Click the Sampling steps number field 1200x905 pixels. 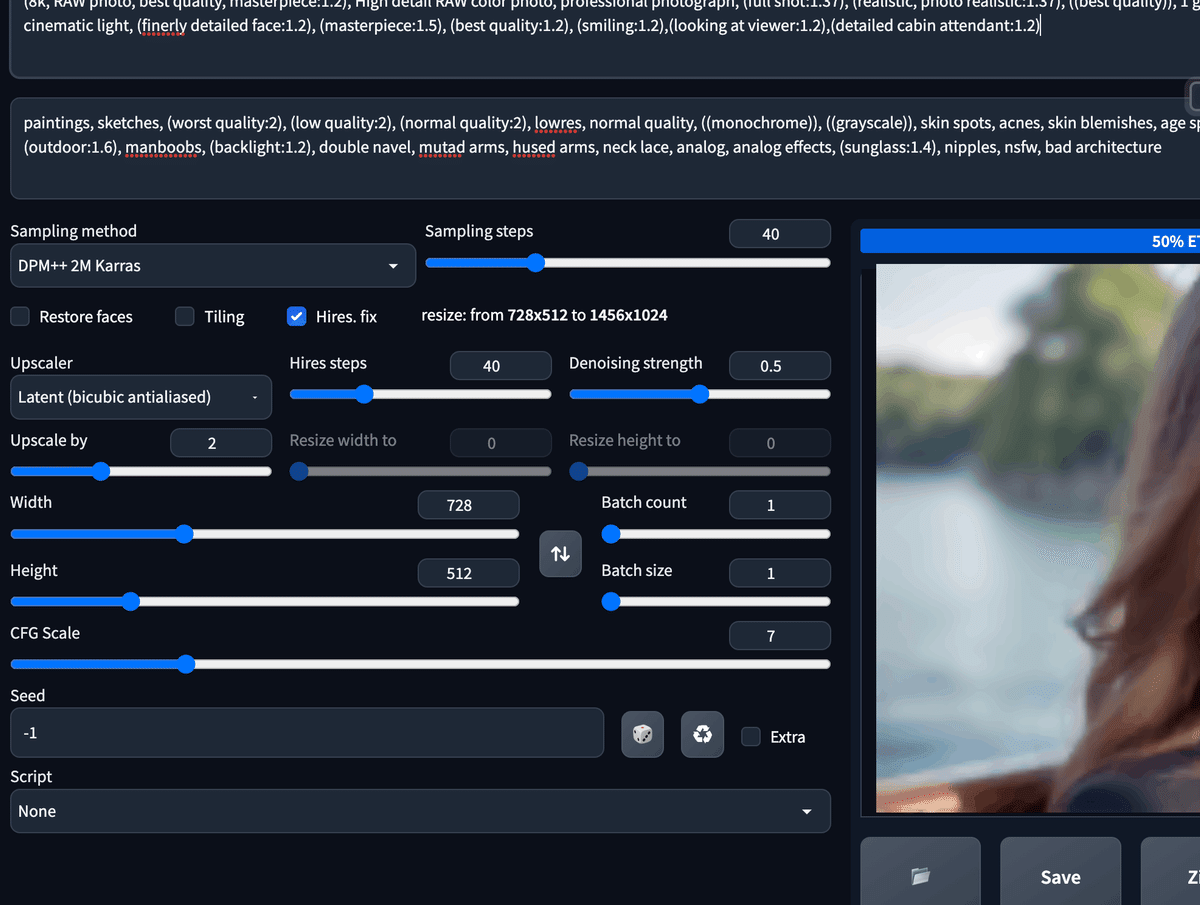tap(780, 234)
